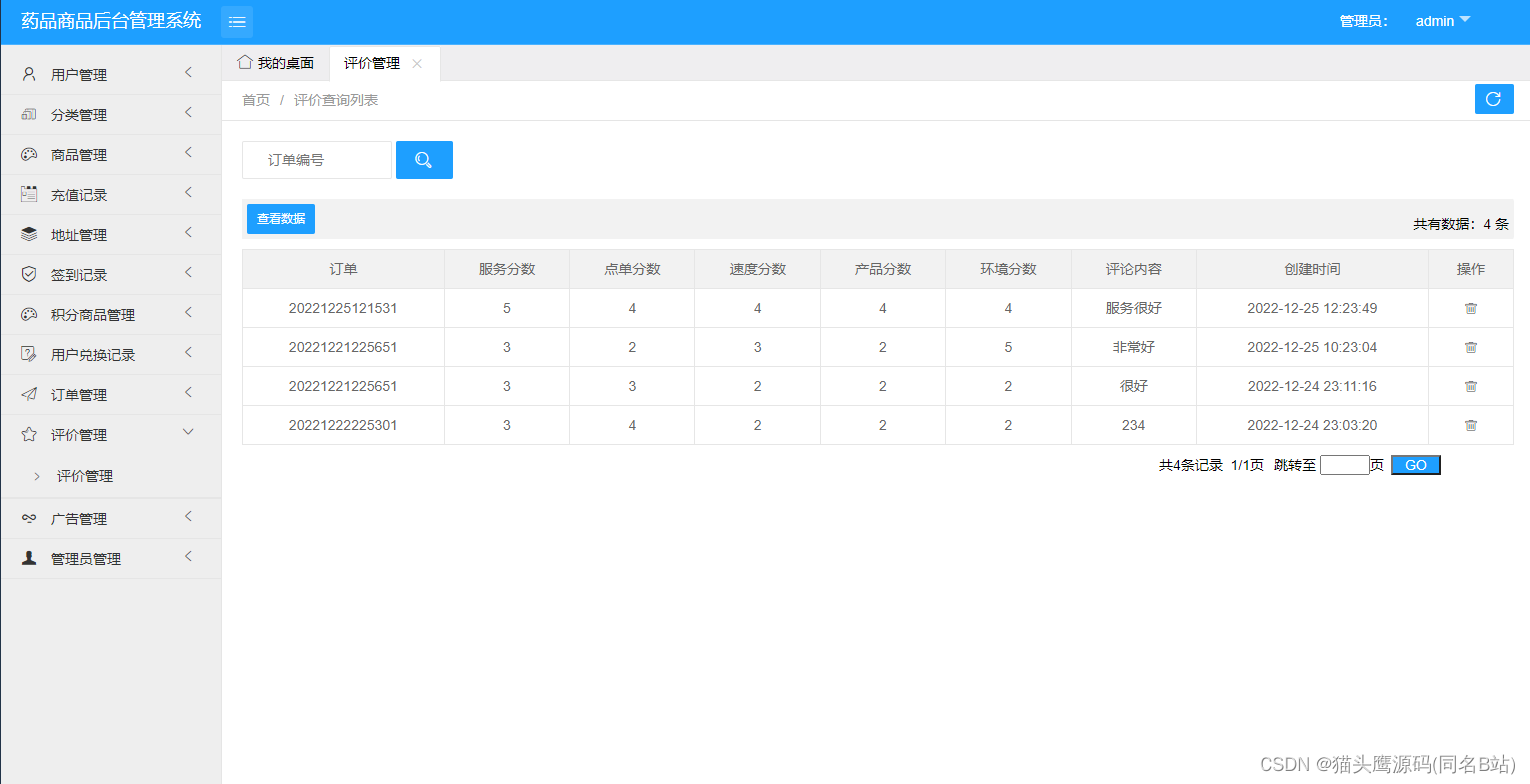Click the 广告管理 infinity icon

29,518
